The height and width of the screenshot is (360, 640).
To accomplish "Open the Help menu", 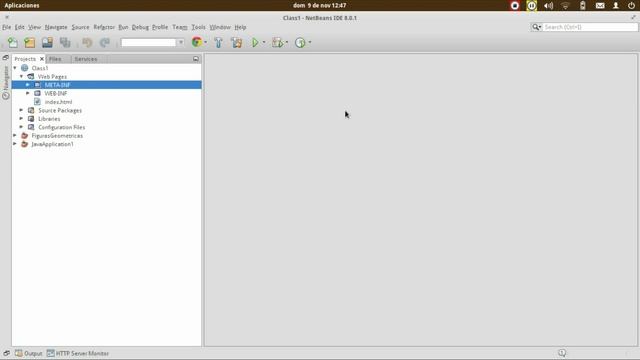I will (240, 27).
